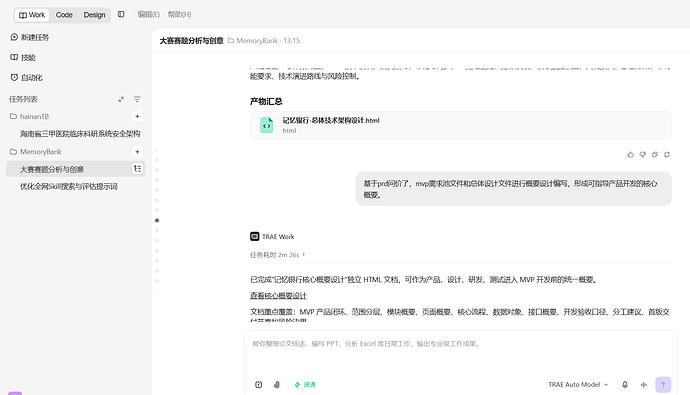Switch to the Work mode tab
This screenshot has height=395, width=690.
(32, 15)
